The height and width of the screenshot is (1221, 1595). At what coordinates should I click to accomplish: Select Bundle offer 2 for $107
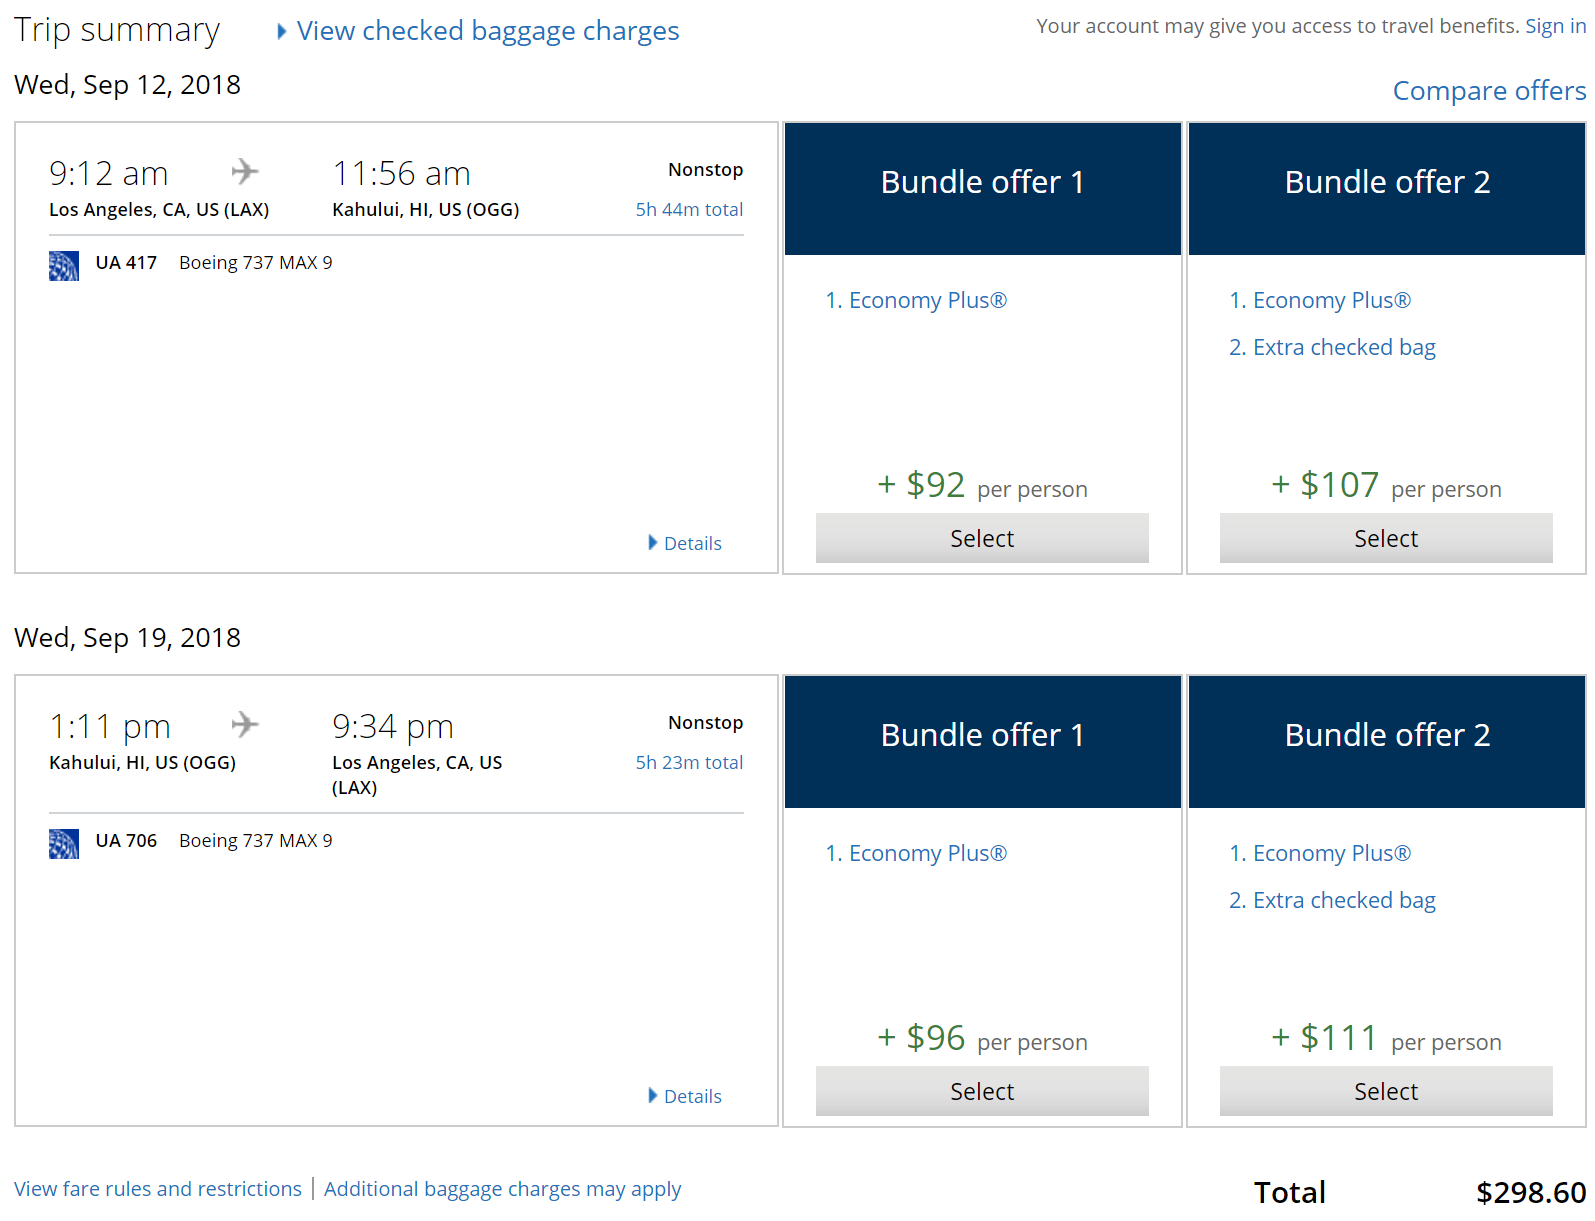click(1385, 538)
